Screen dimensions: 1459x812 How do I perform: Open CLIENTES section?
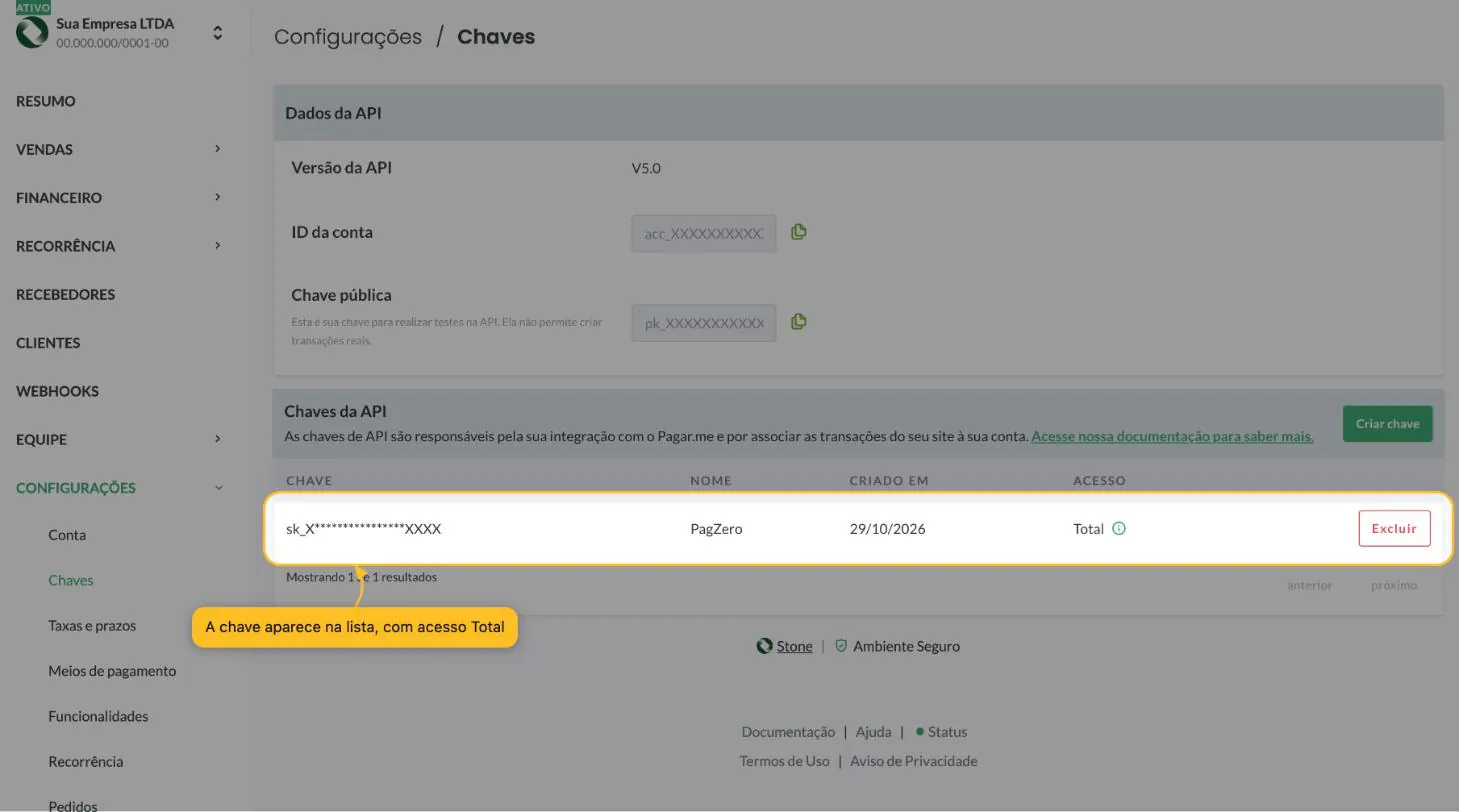pyautogui.click(x=48, y=343)
